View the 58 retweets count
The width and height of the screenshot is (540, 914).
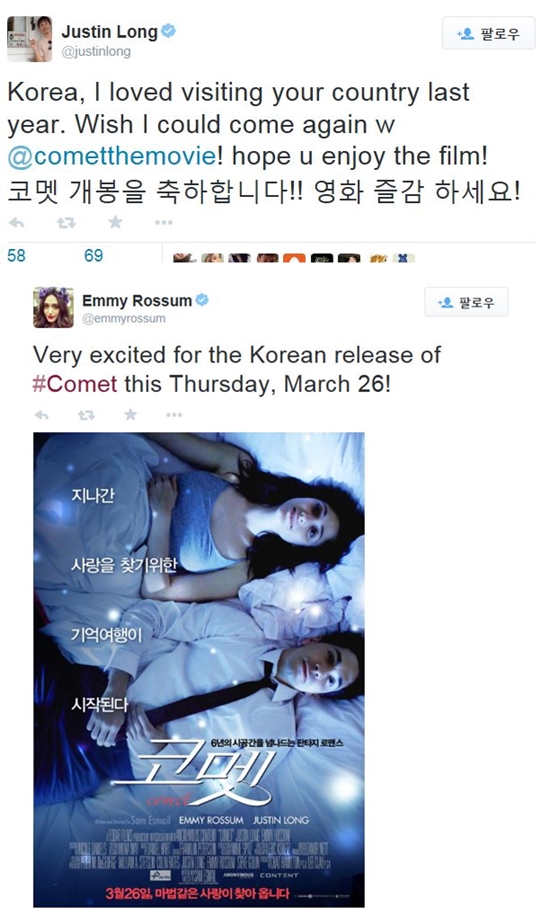point(16,255)
